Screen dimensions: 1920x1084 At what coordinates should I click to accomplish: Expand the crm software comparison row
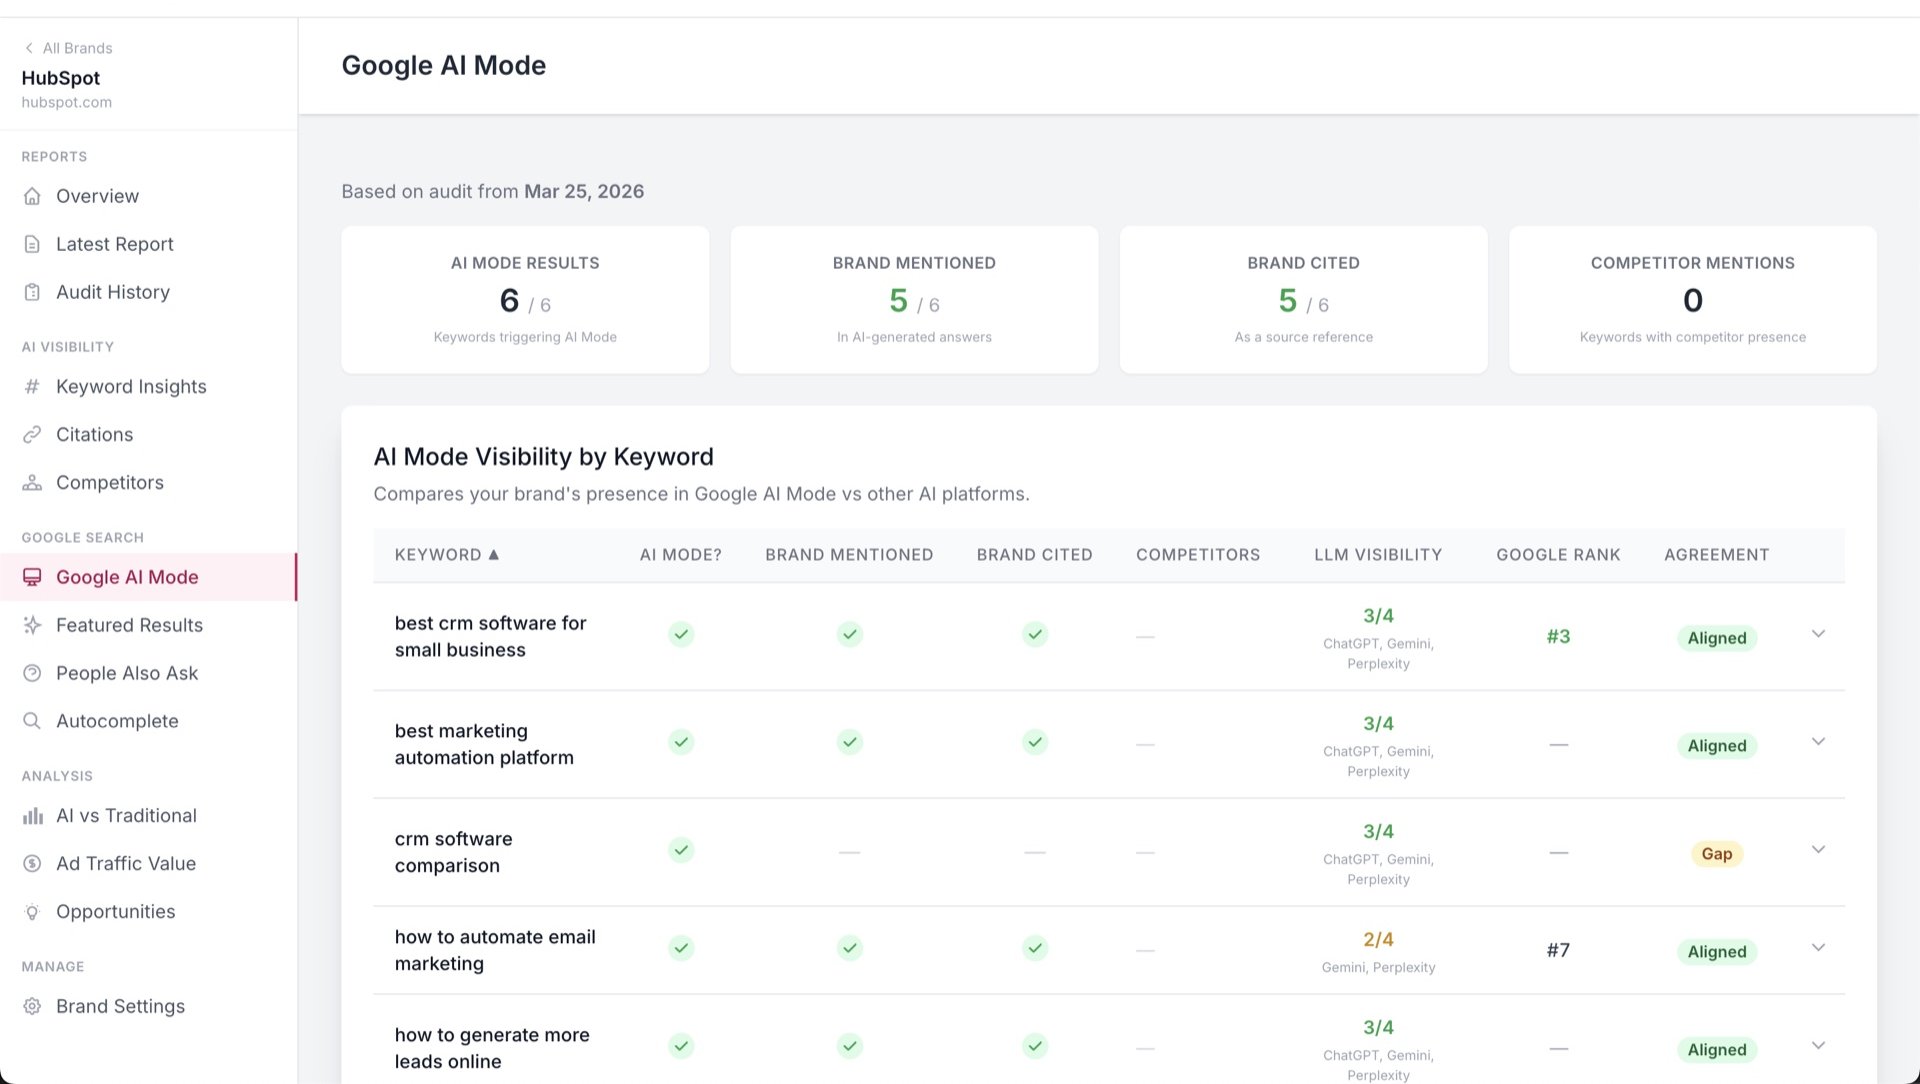click(1818, 850)
